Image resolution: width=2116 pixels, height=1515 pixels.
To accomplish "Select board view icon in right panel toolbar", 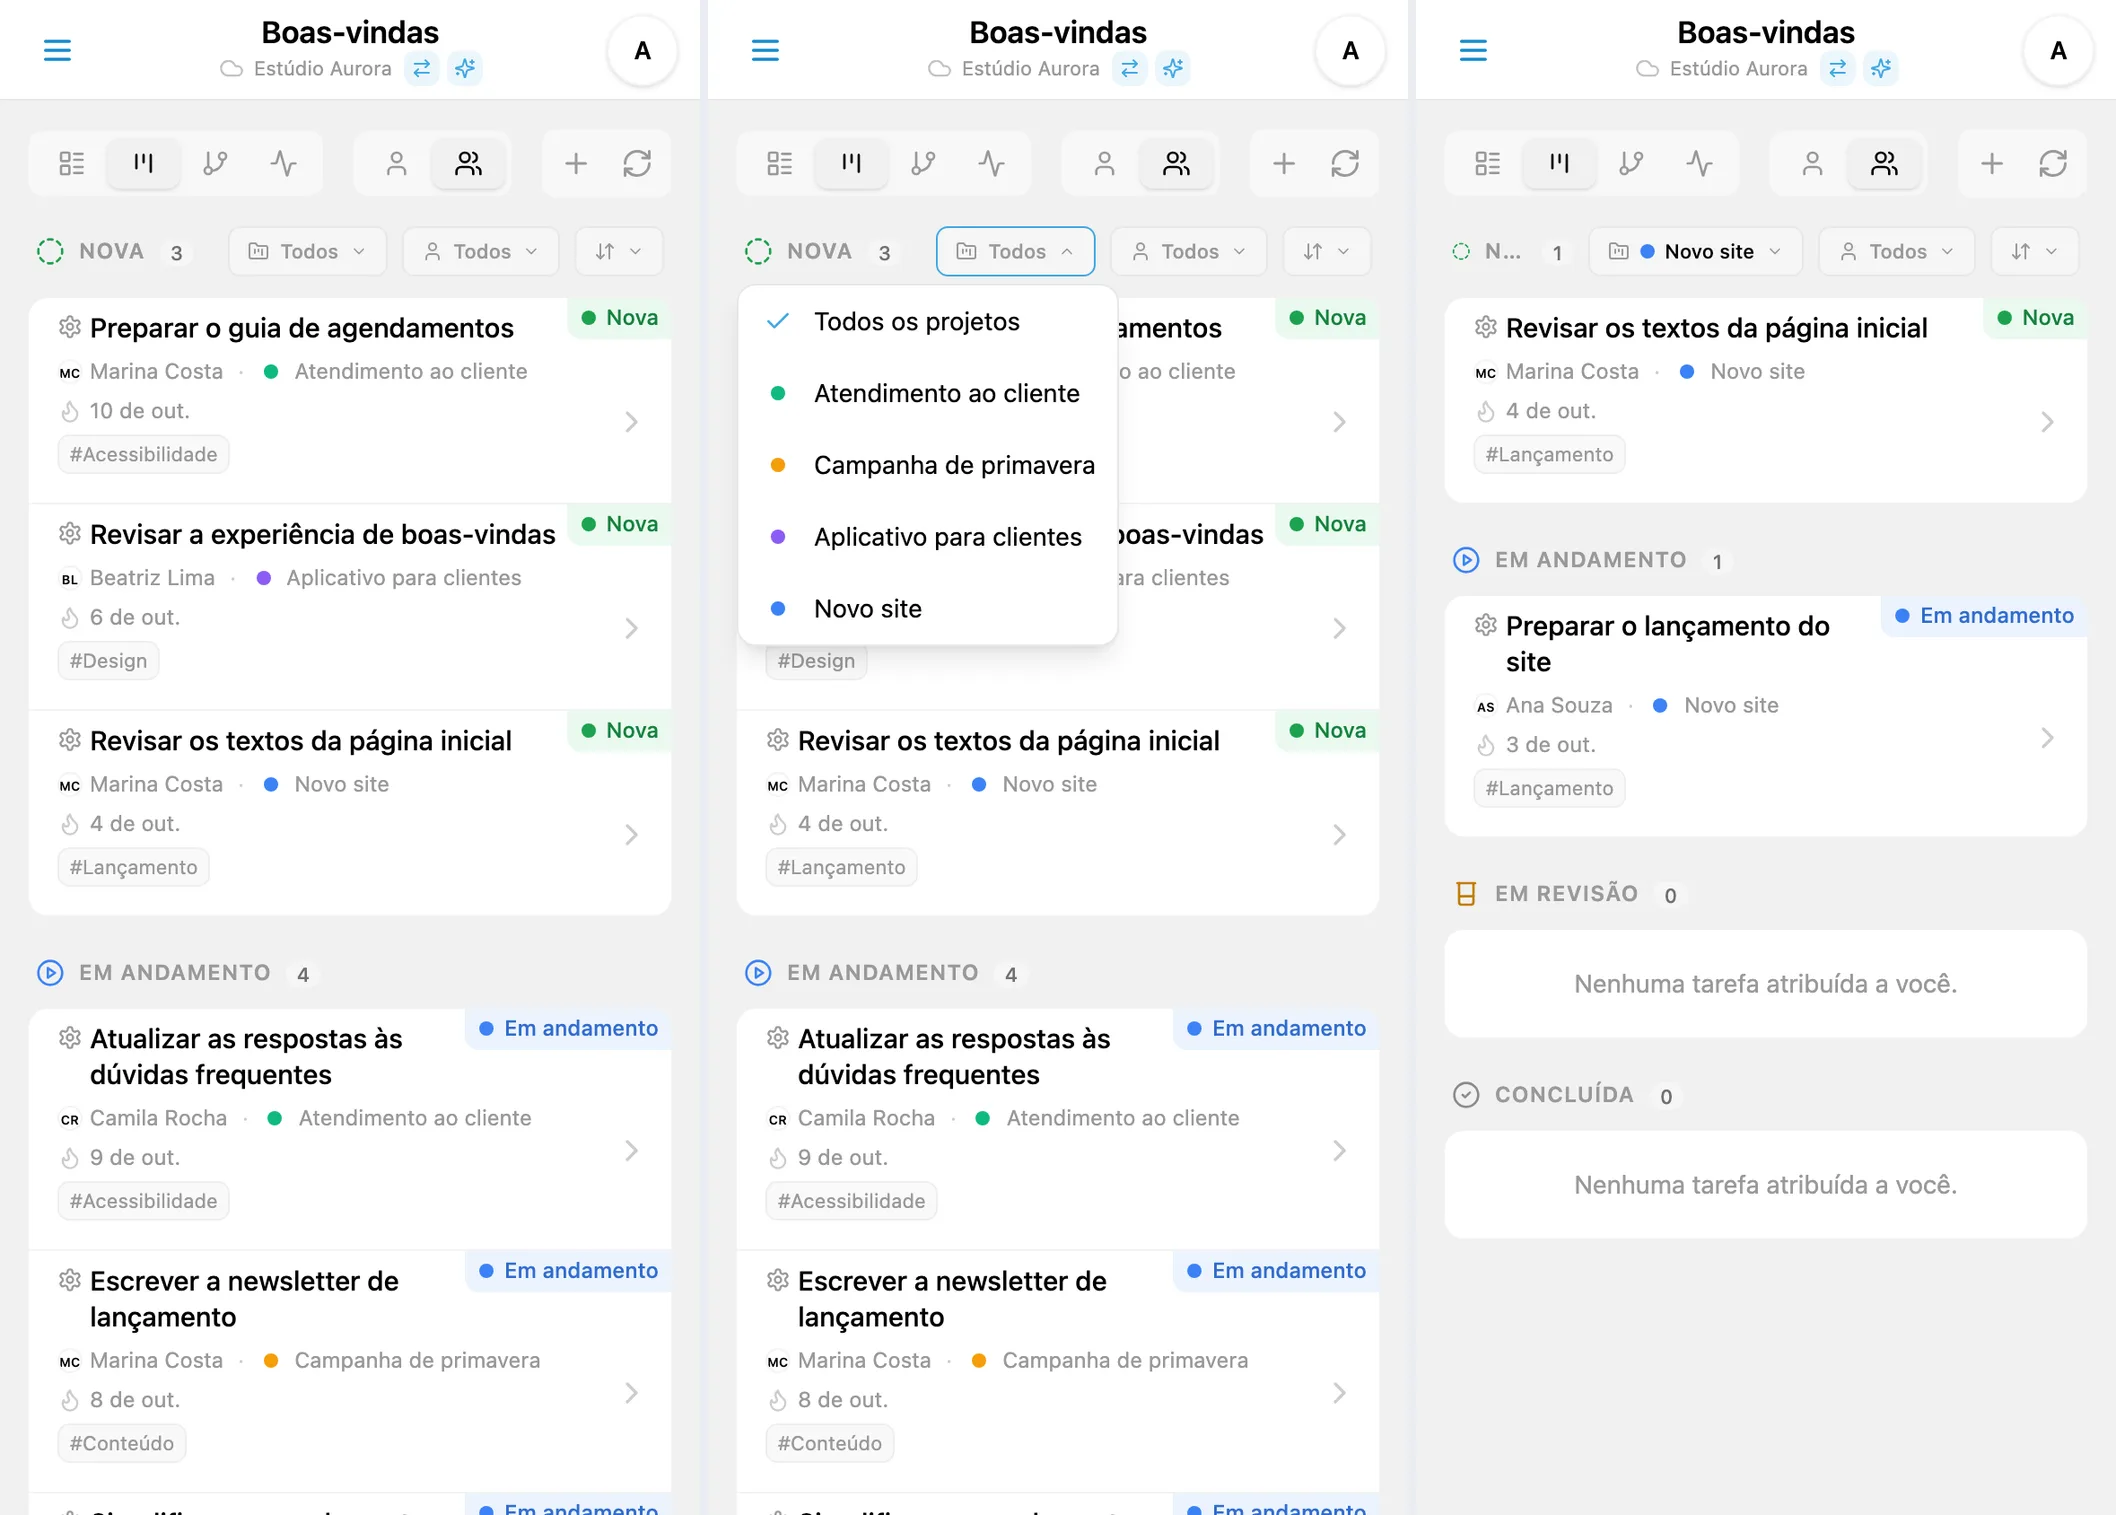I will [x=1559, y=163].
